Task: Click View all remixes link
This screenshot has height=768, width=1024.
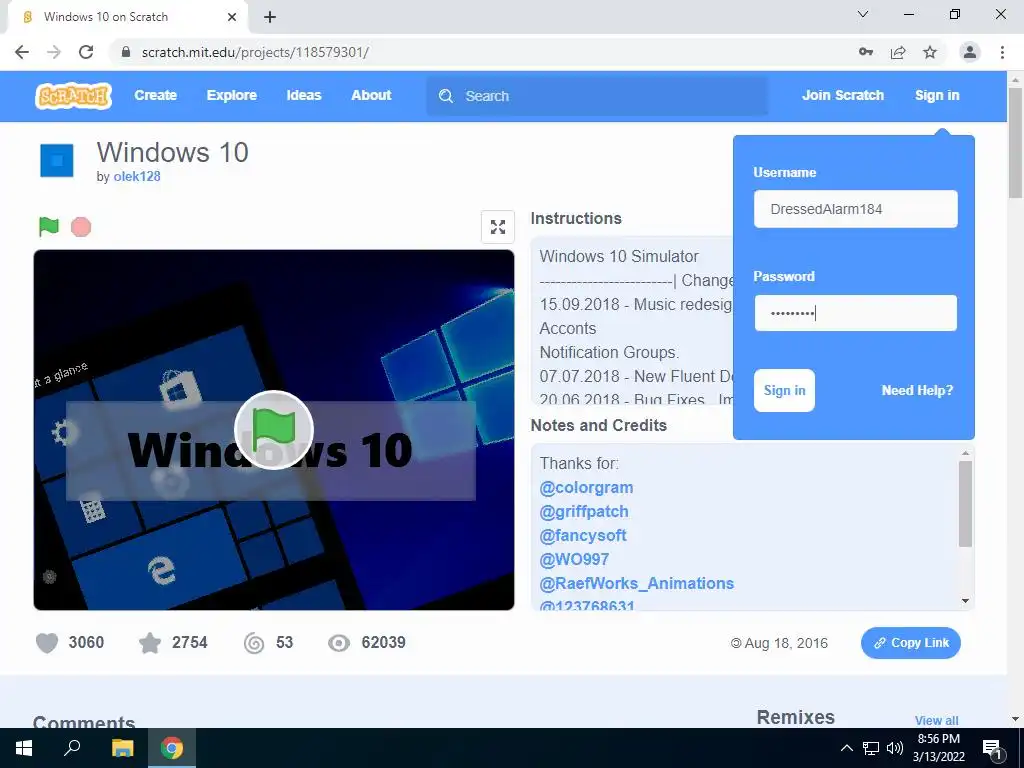Action: coord(936,720)
